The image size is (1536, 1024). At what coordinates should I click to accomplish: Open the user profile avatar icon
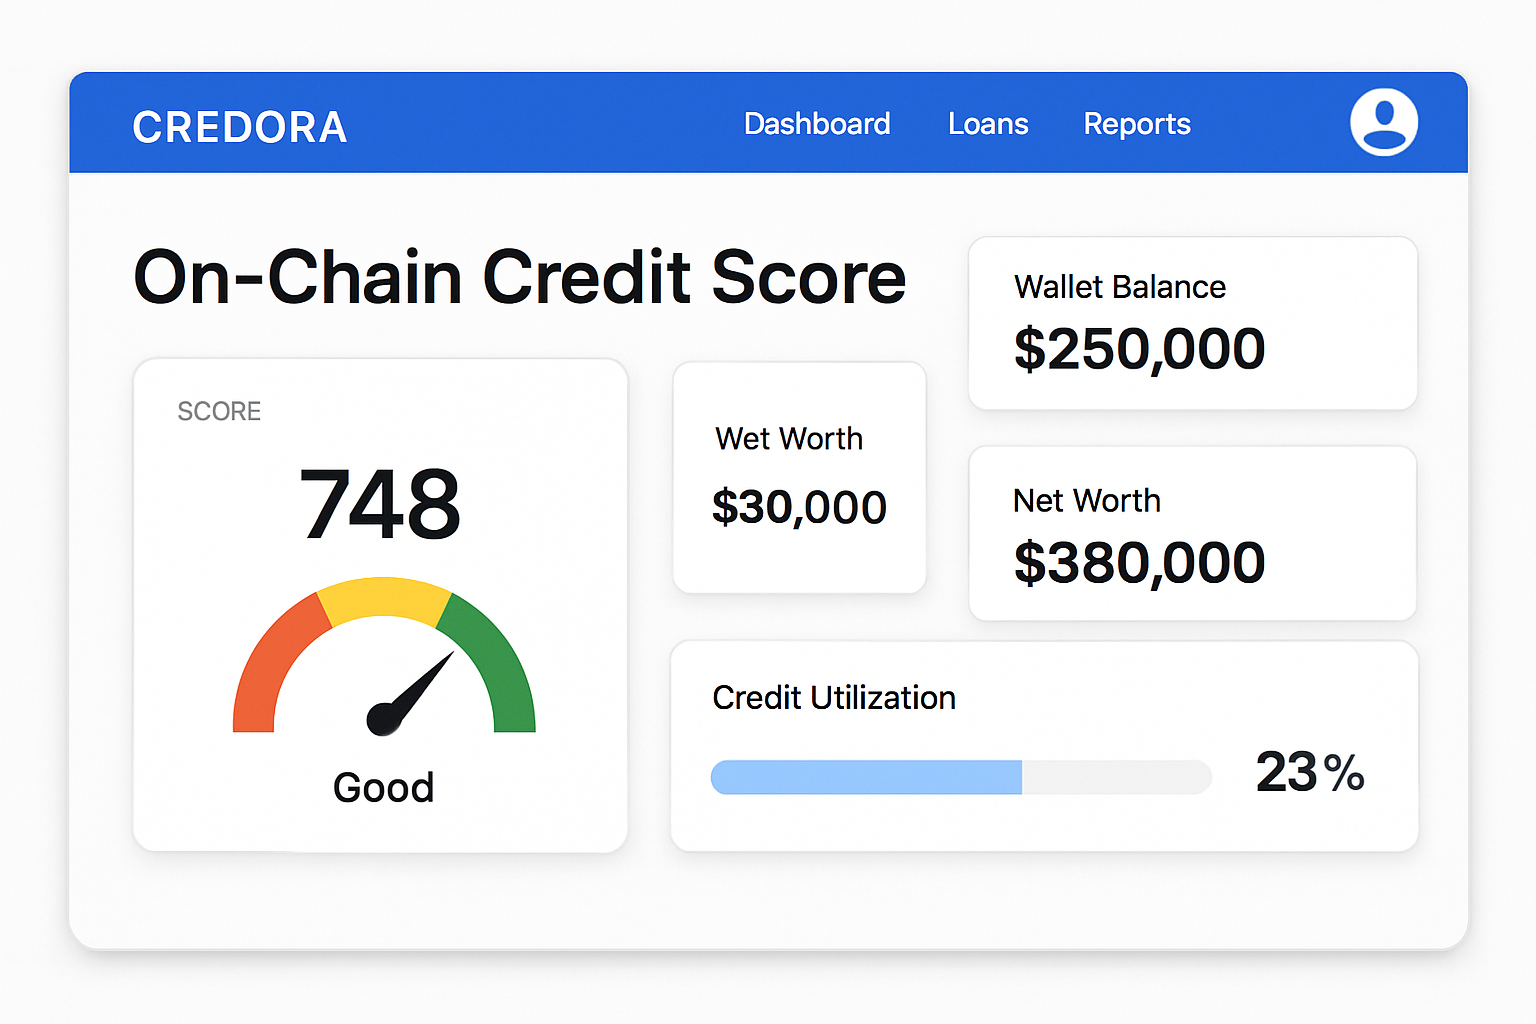1384,122
